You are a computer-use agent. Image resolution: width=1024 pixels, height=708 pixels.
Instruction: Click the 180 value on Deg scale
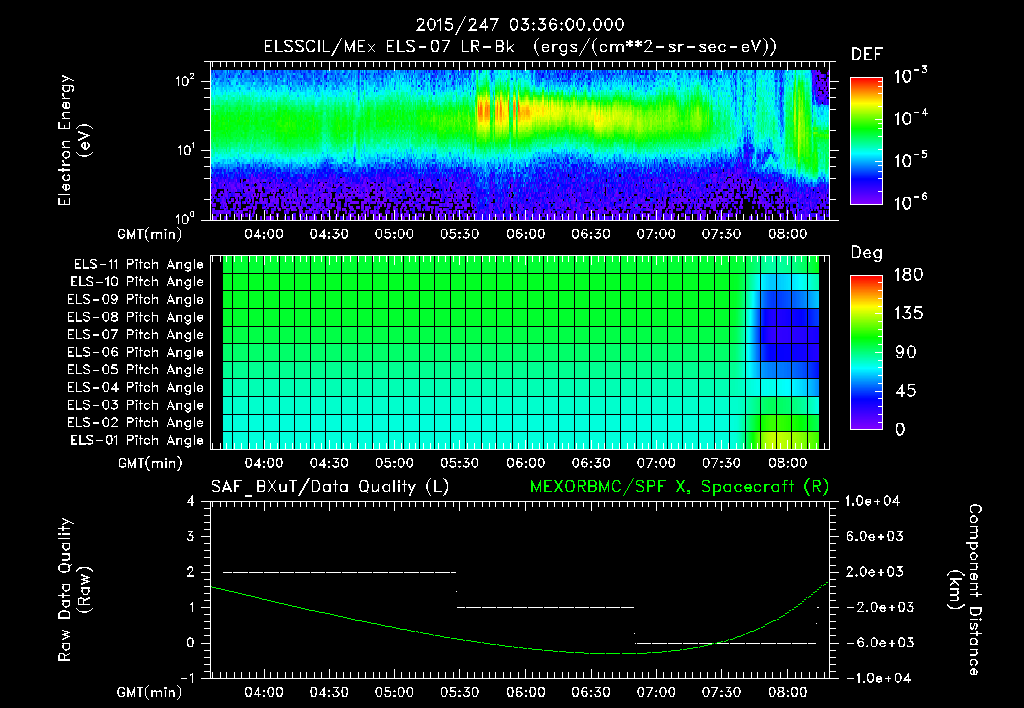pyautogui.click(x=908, y=275)
